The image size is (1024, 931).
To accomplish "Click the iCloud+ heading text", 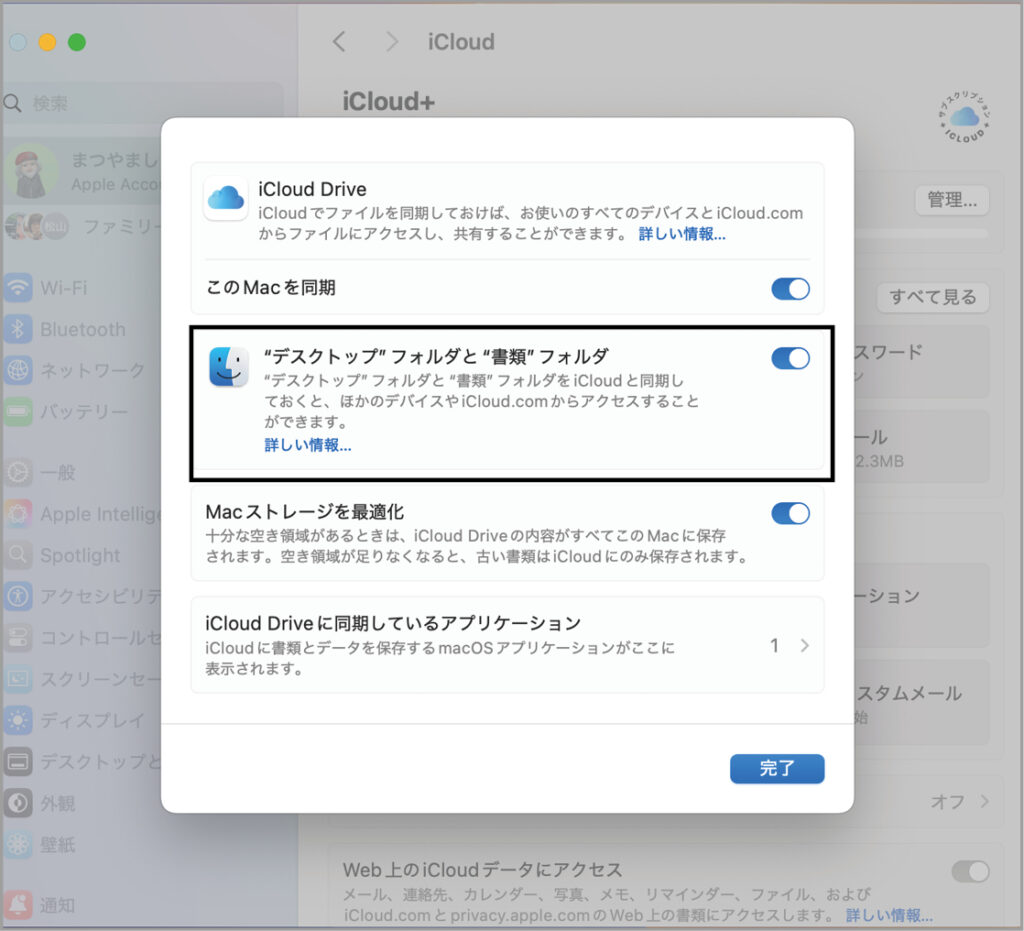I will click(389, 101).
